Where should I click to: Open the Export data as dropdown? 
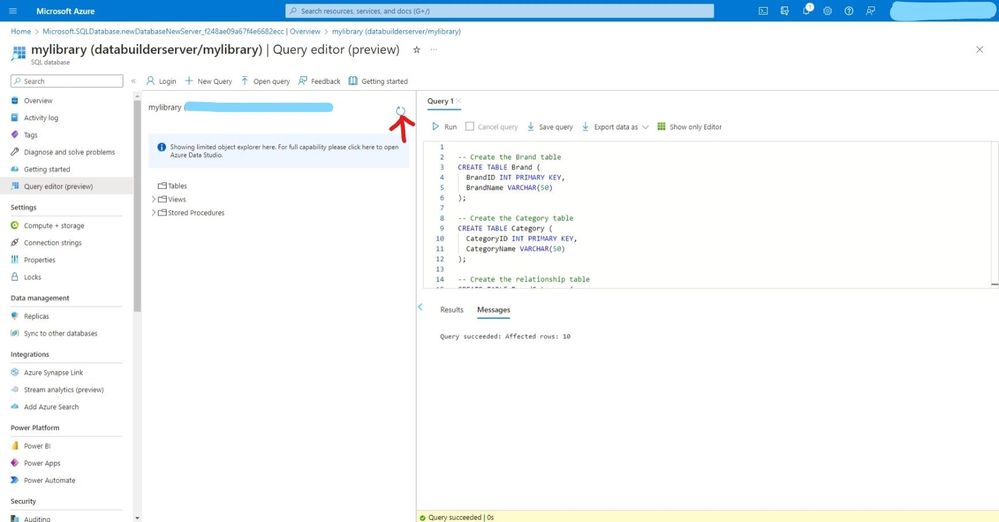(x=615, y=127)
